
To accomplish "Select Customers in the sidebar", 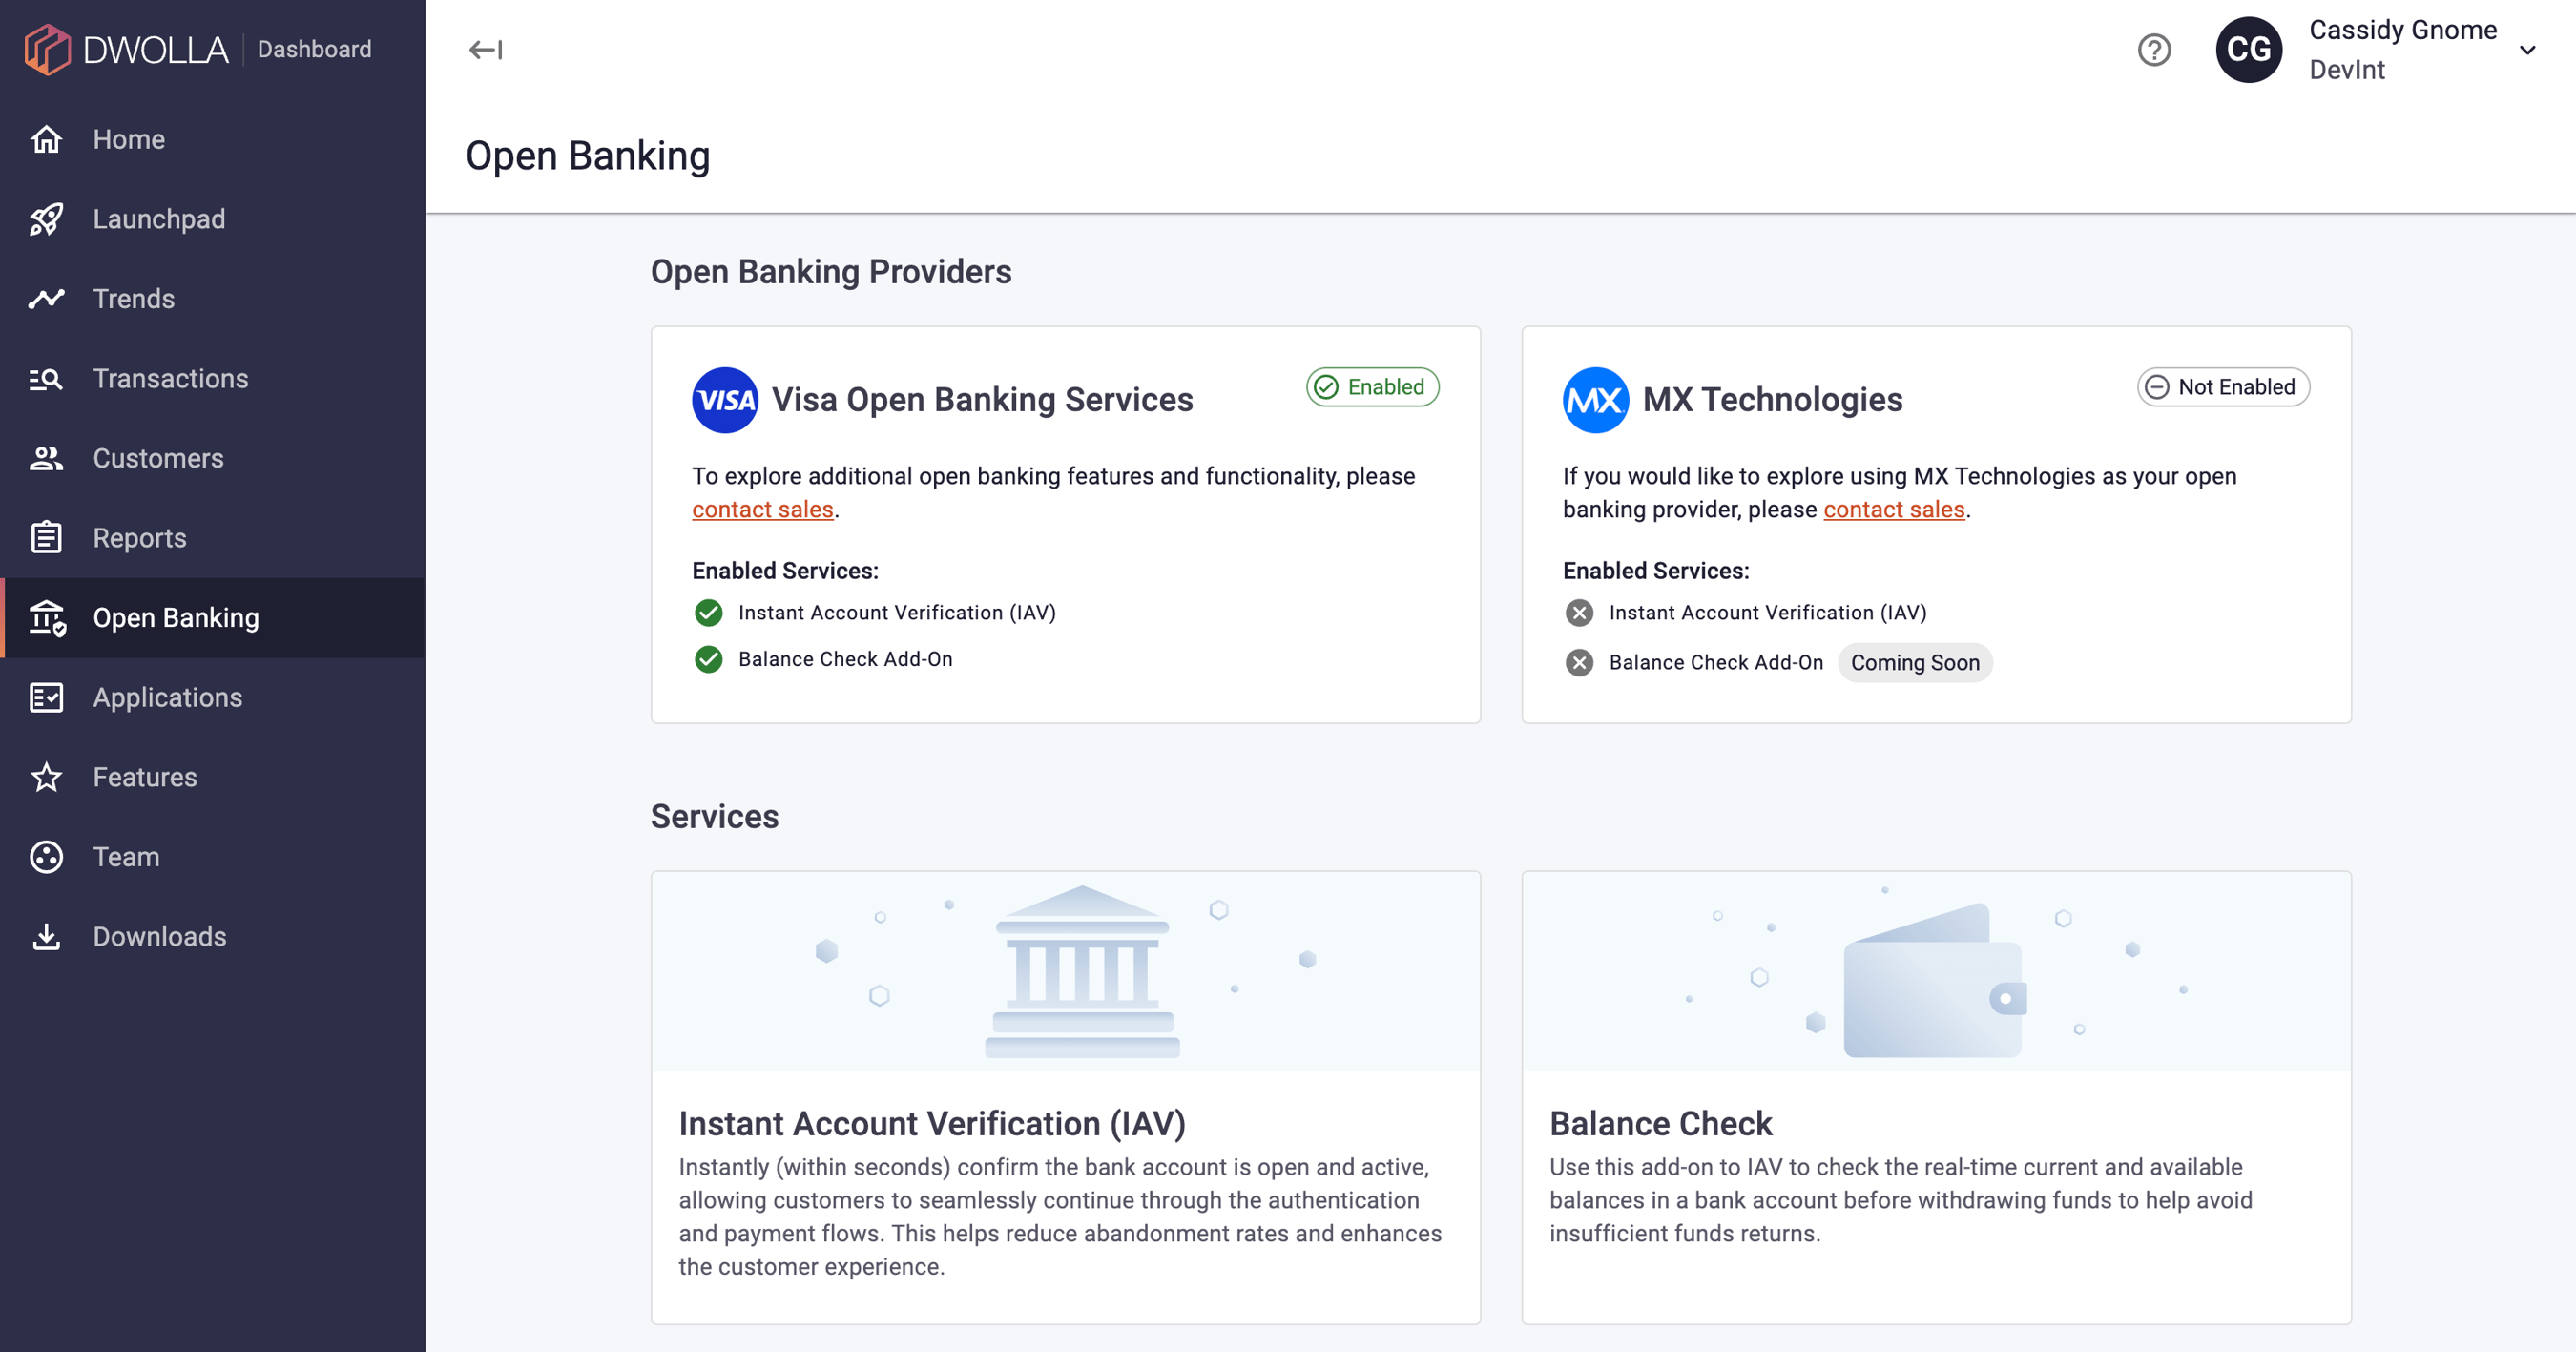I will coord(212,458).
